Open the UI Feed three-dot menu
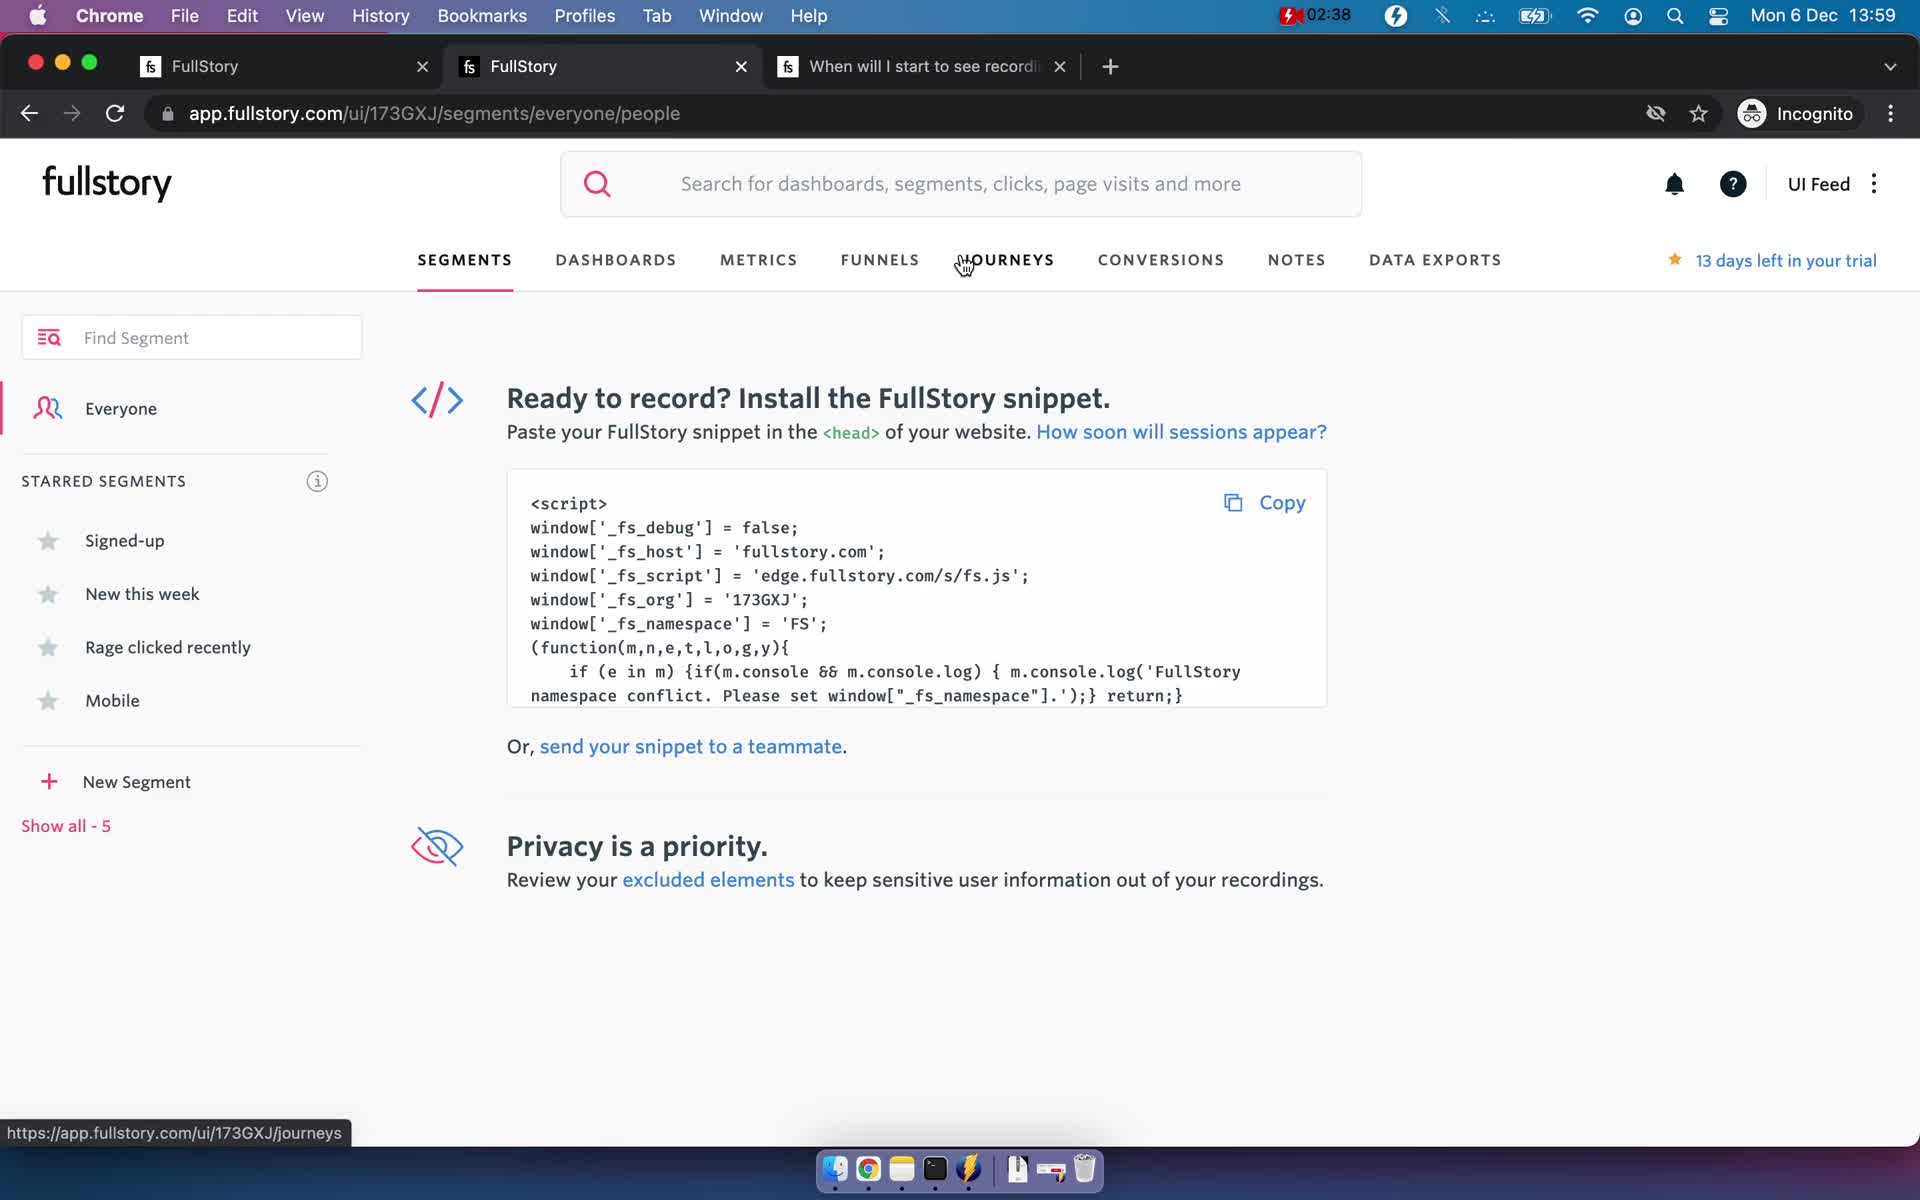1920x1200 pixels. click(x=1874, y=183)
